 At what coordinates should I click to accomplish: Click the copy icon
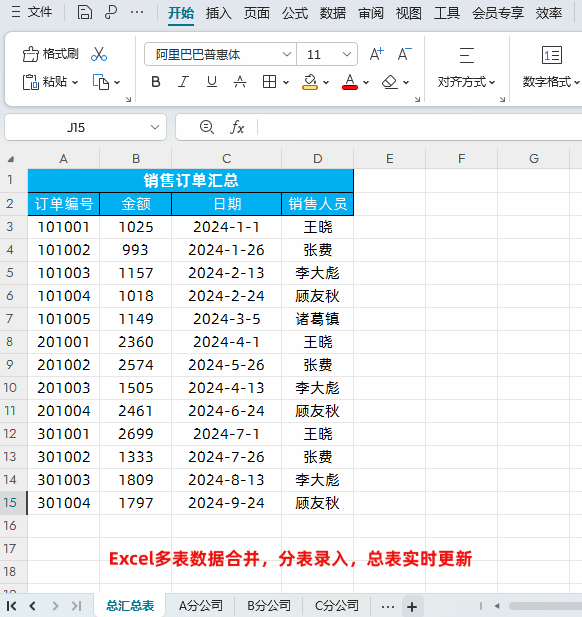[x=101, y=82]
